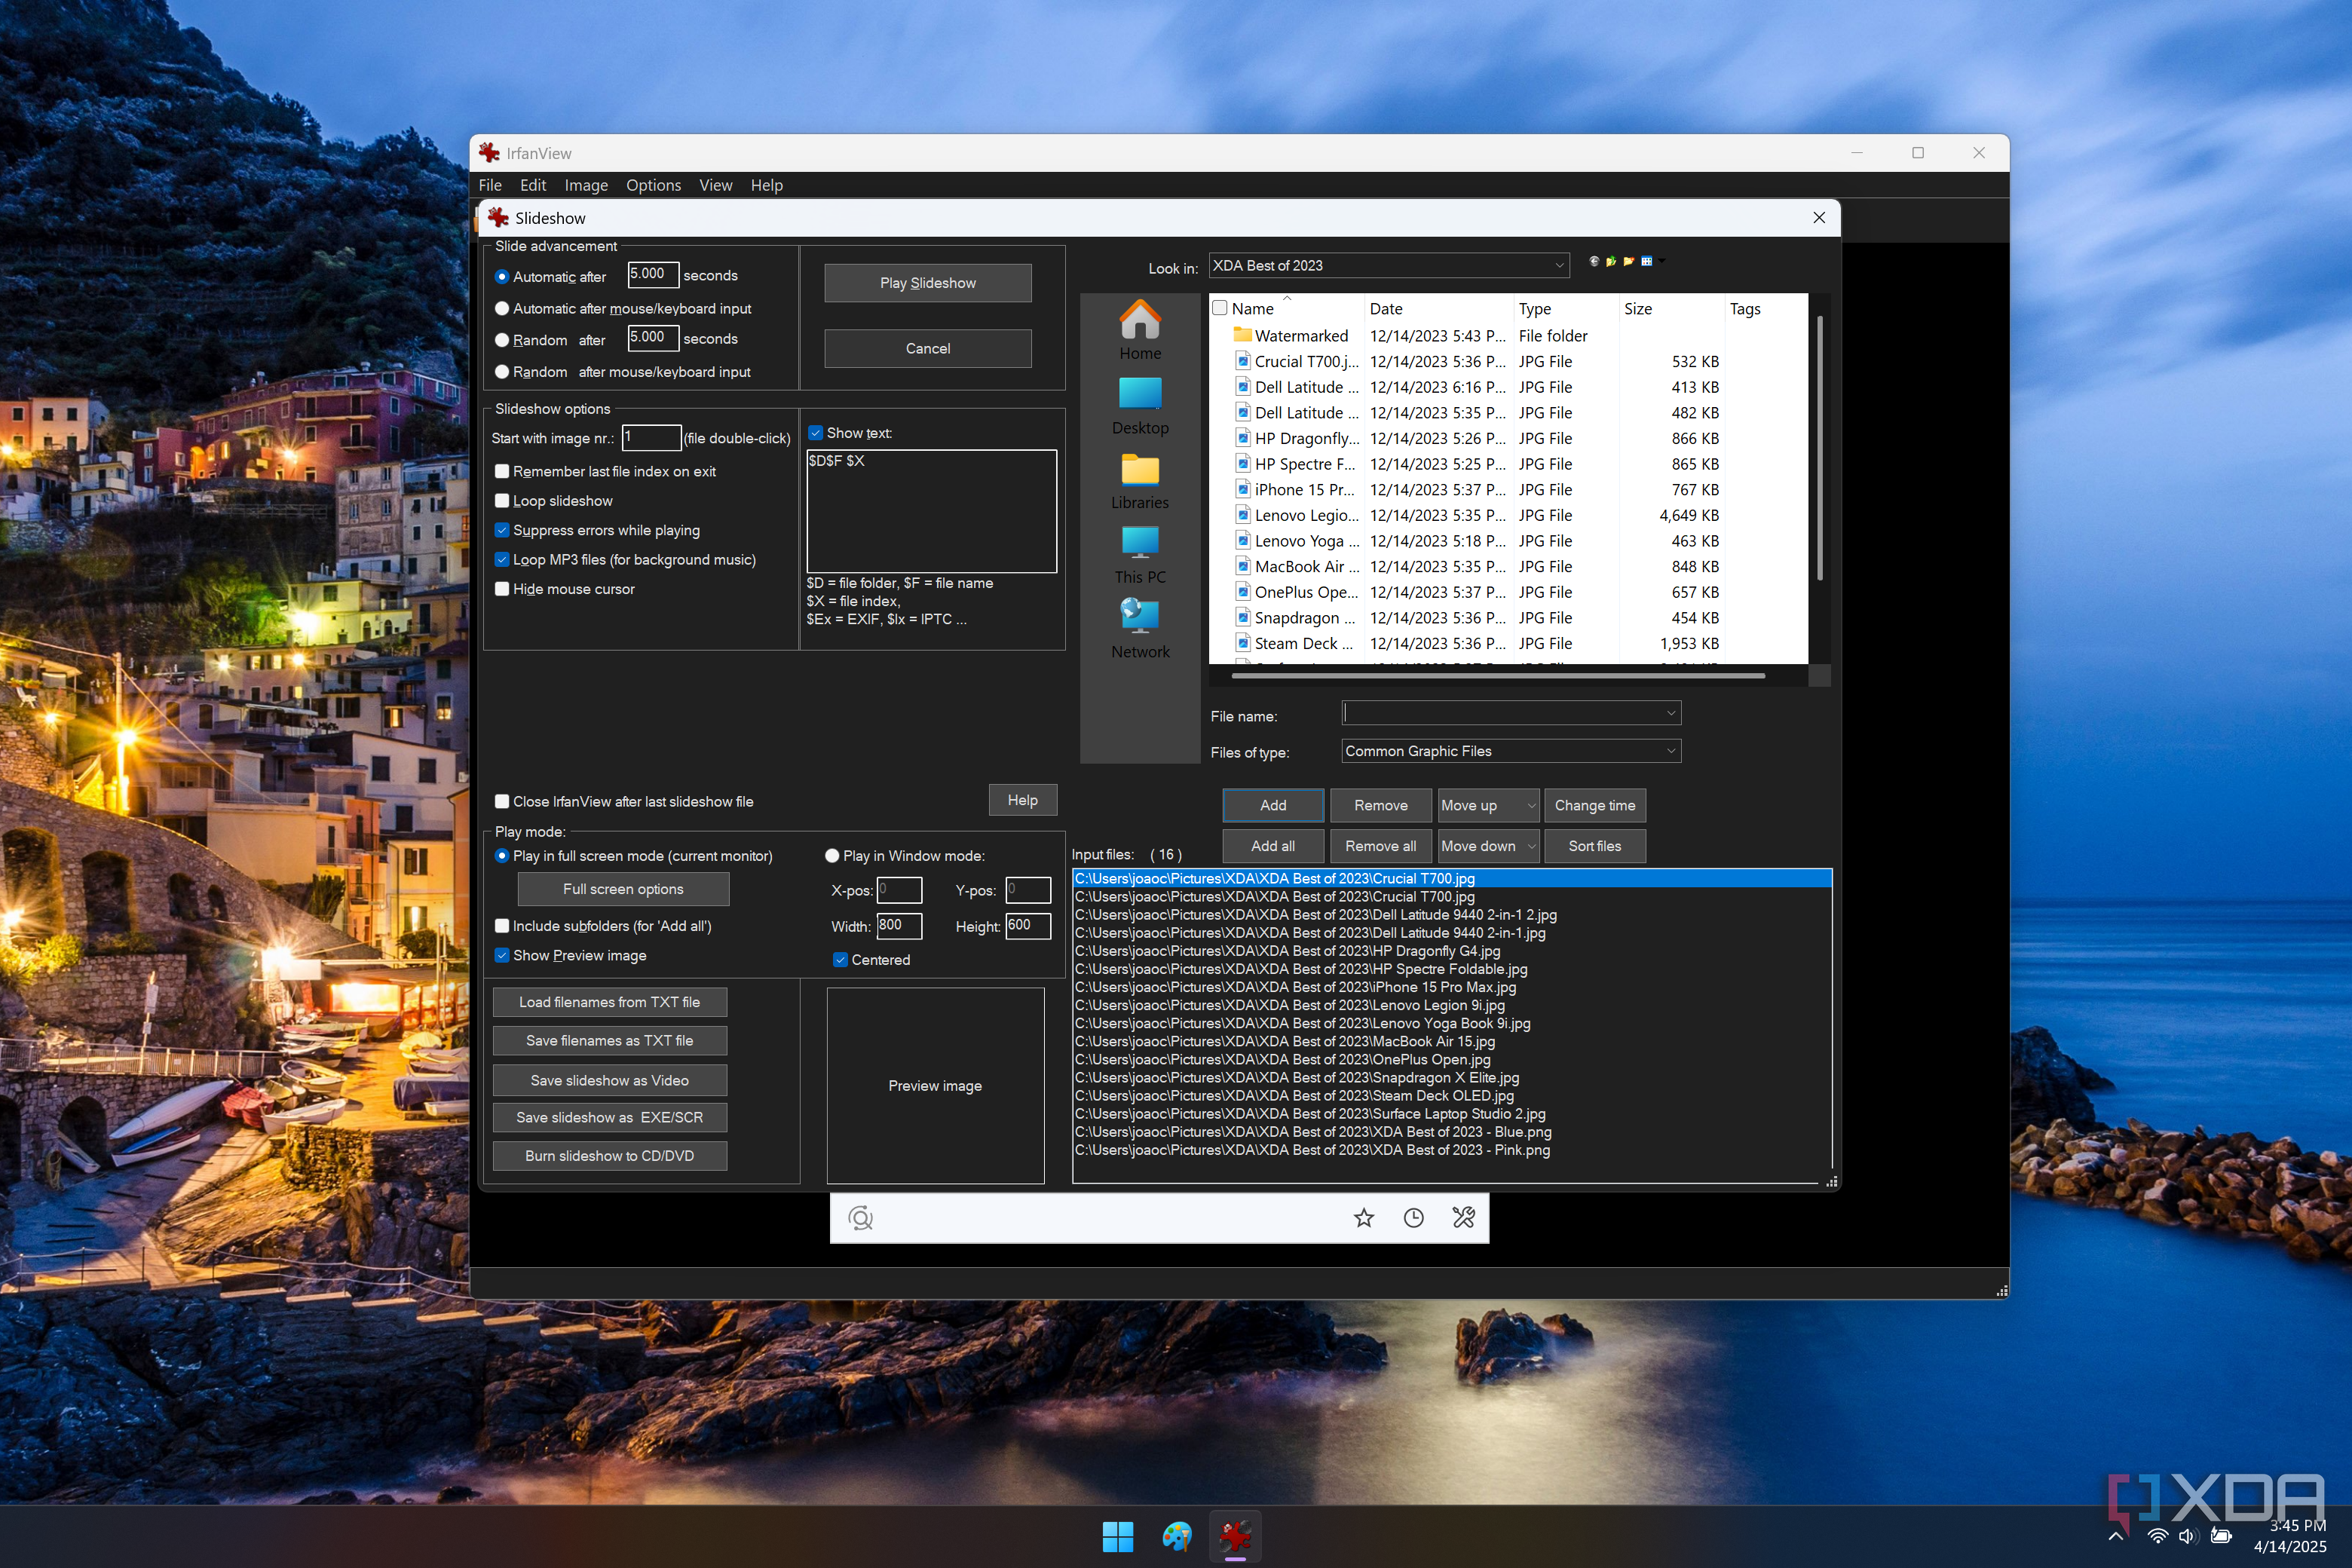2352x1568 pixels.
Task: Choose Random after seconds radio option
Action: [502, 340]
